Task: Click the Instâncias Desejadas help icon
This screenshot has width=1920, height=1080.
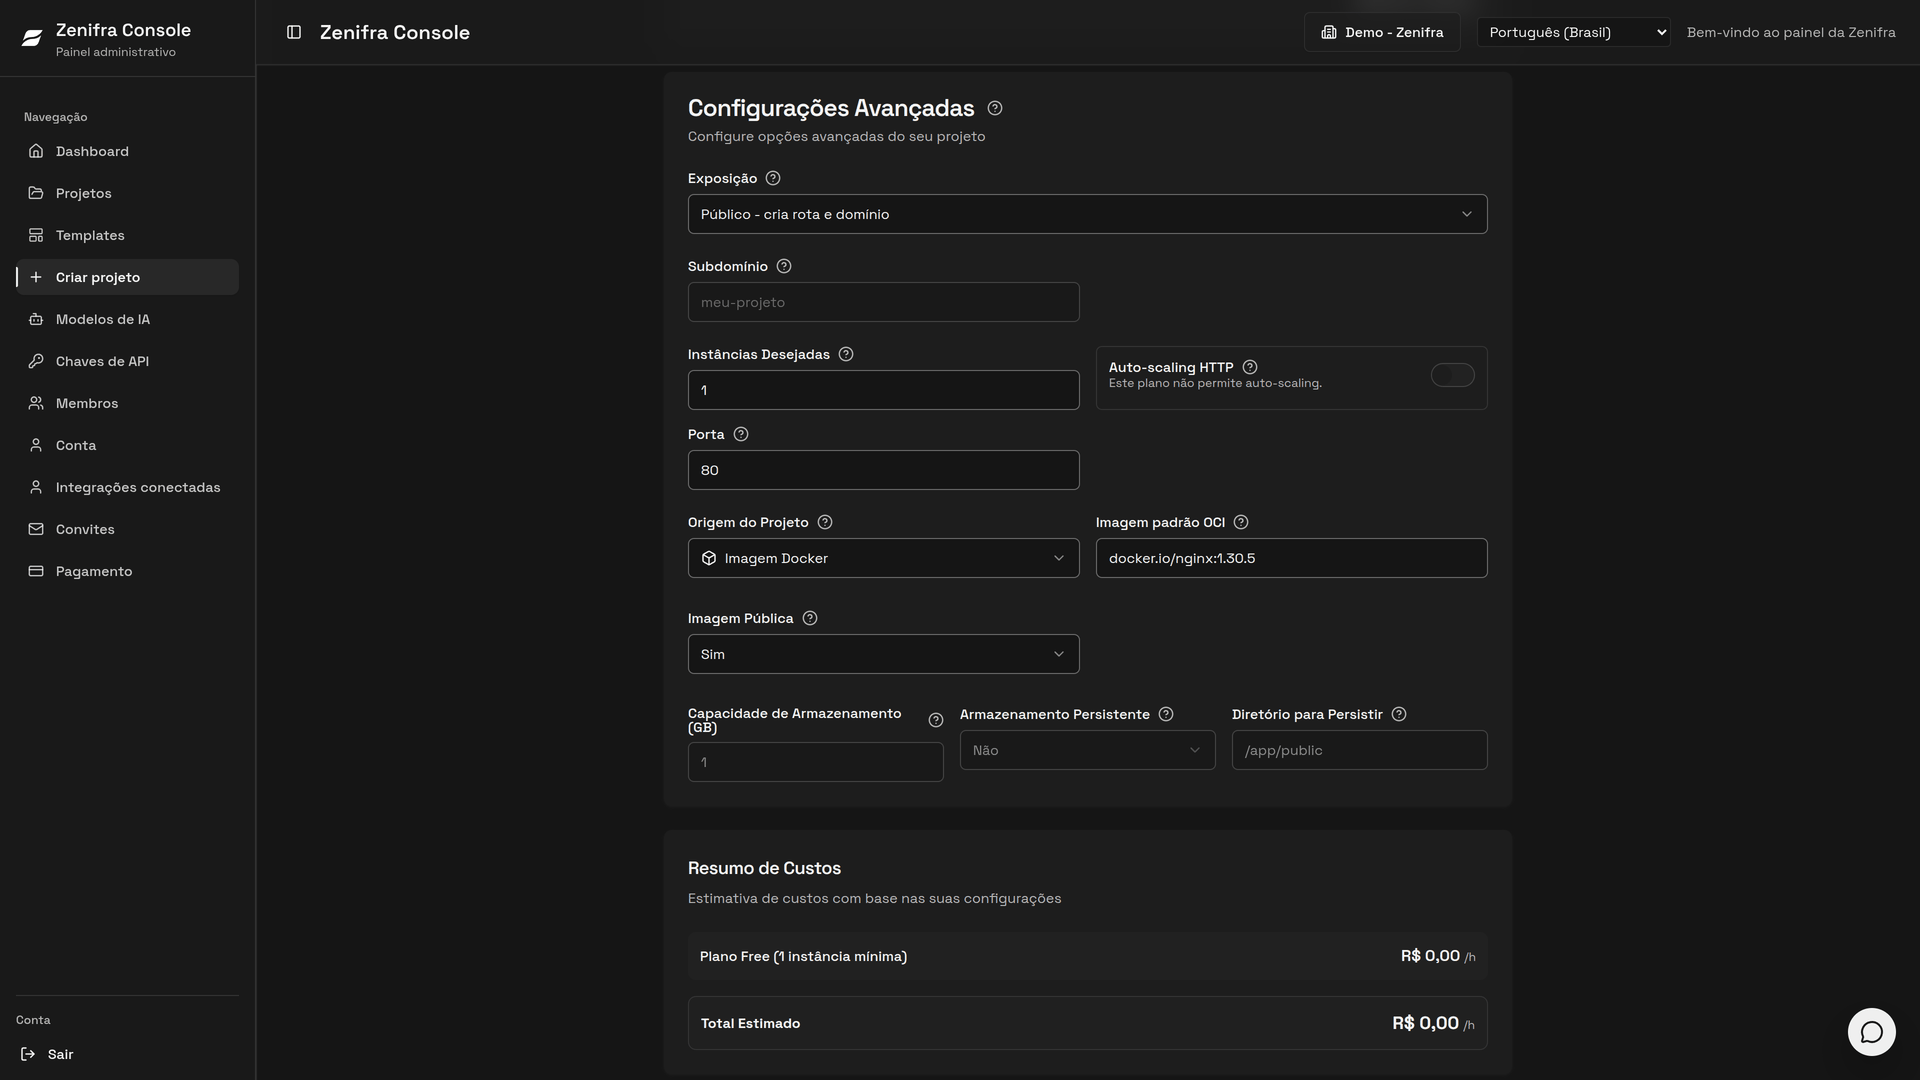Action: click(x=846, y=354)
